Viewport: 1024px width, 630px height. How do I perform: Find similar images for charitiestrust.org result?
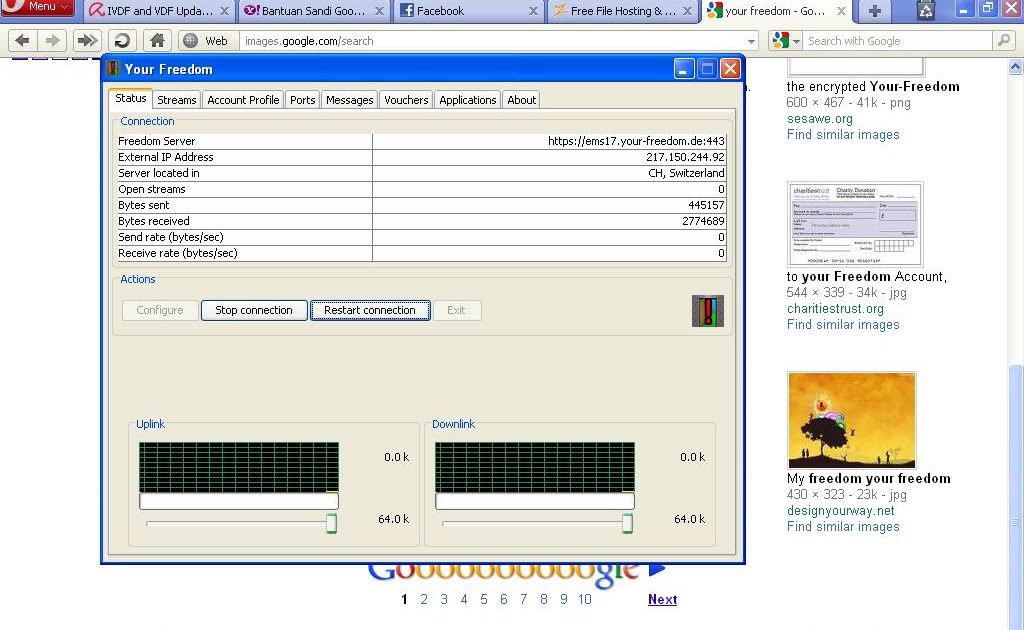coord(843,324)
